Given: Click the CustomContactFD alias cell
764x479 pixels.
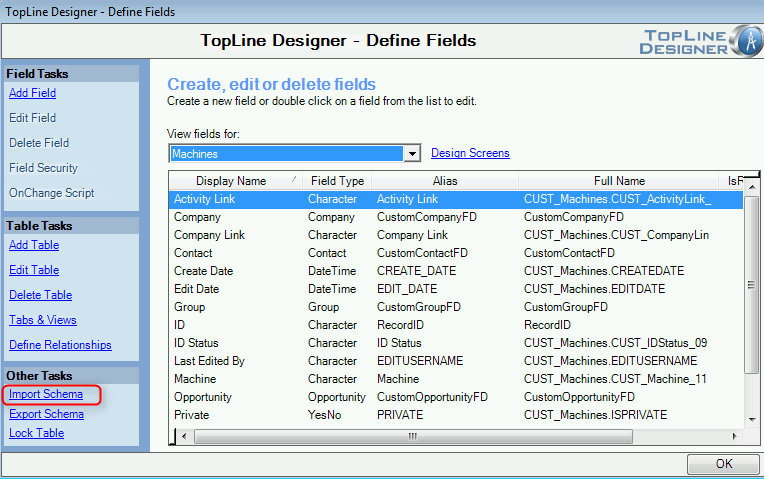Looking at the screenshot, I should (422, 253).
